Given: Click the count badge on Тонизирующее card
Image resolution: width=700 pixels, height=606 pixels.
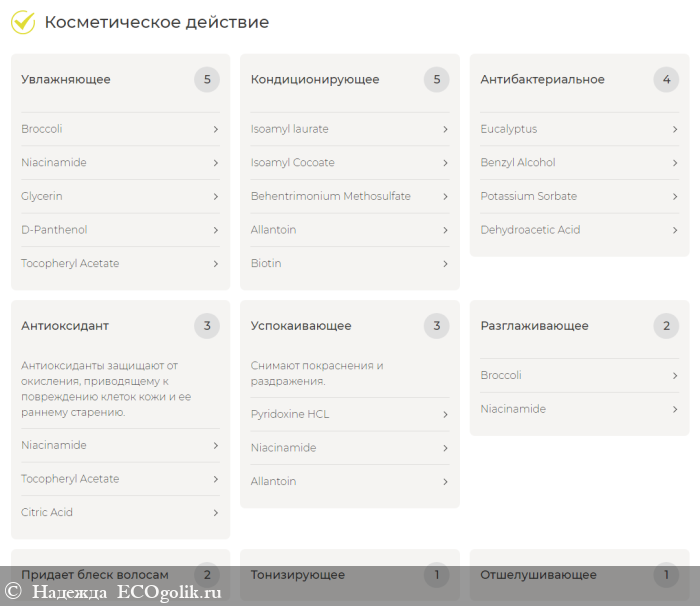Looking at the screenshot, I should tap(436, 575).
